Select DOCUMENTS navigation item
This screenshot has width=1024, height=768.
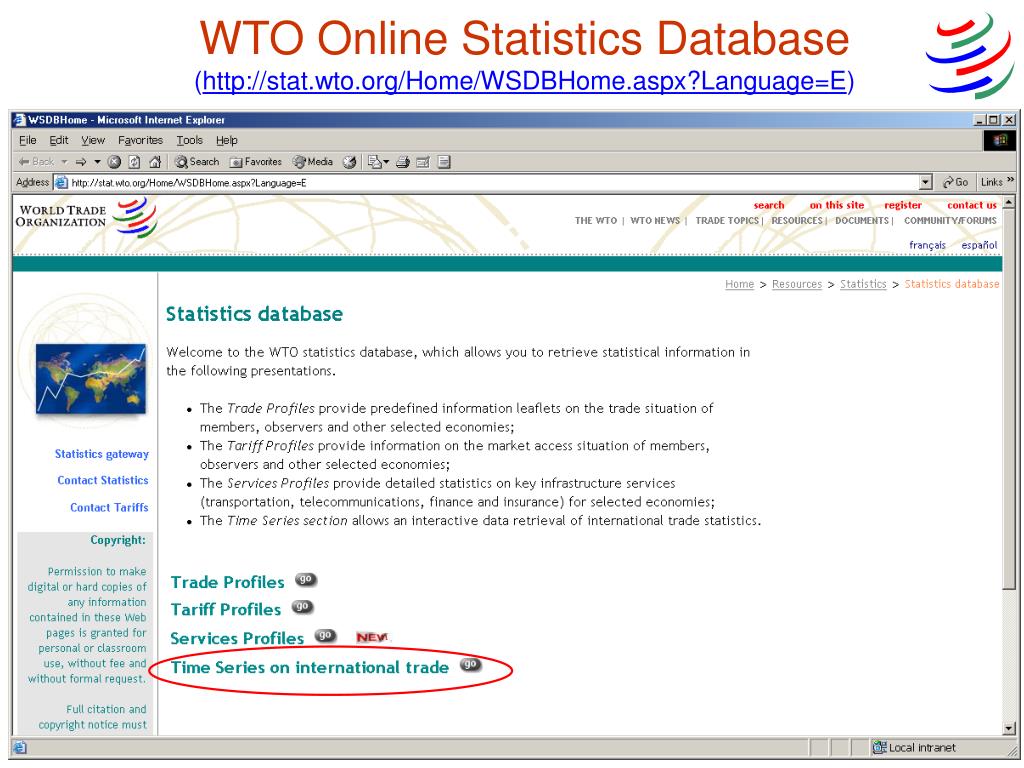click(862, 221)
